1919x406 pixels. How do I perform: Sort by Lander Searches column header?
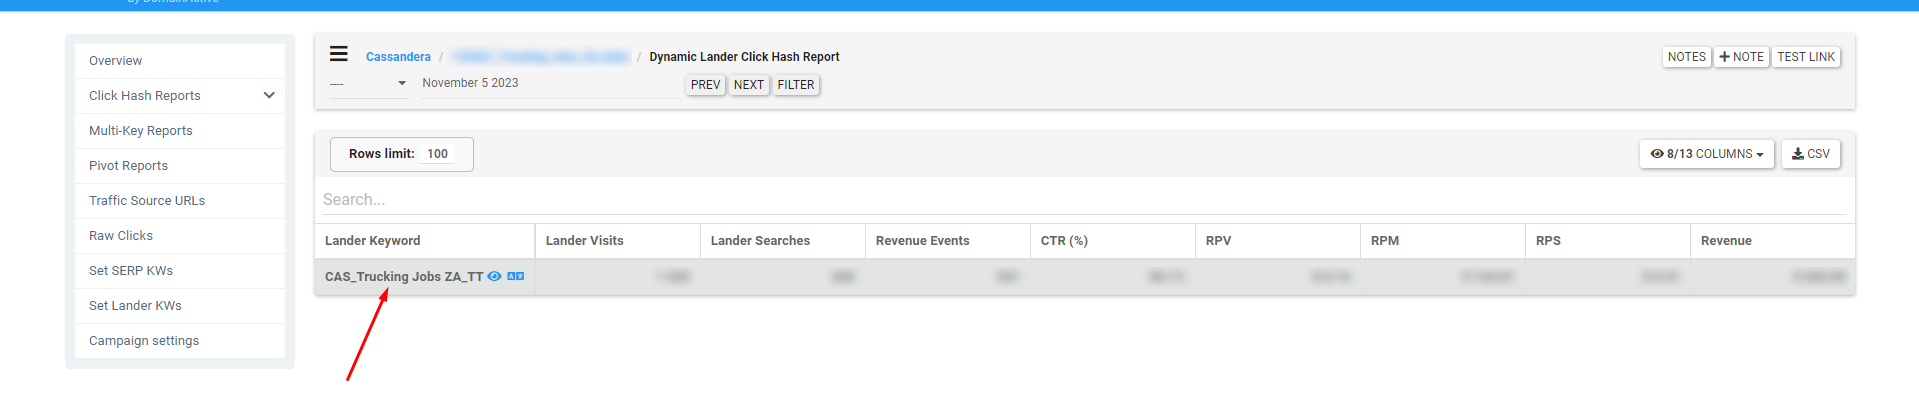click(x=783, y=241)
